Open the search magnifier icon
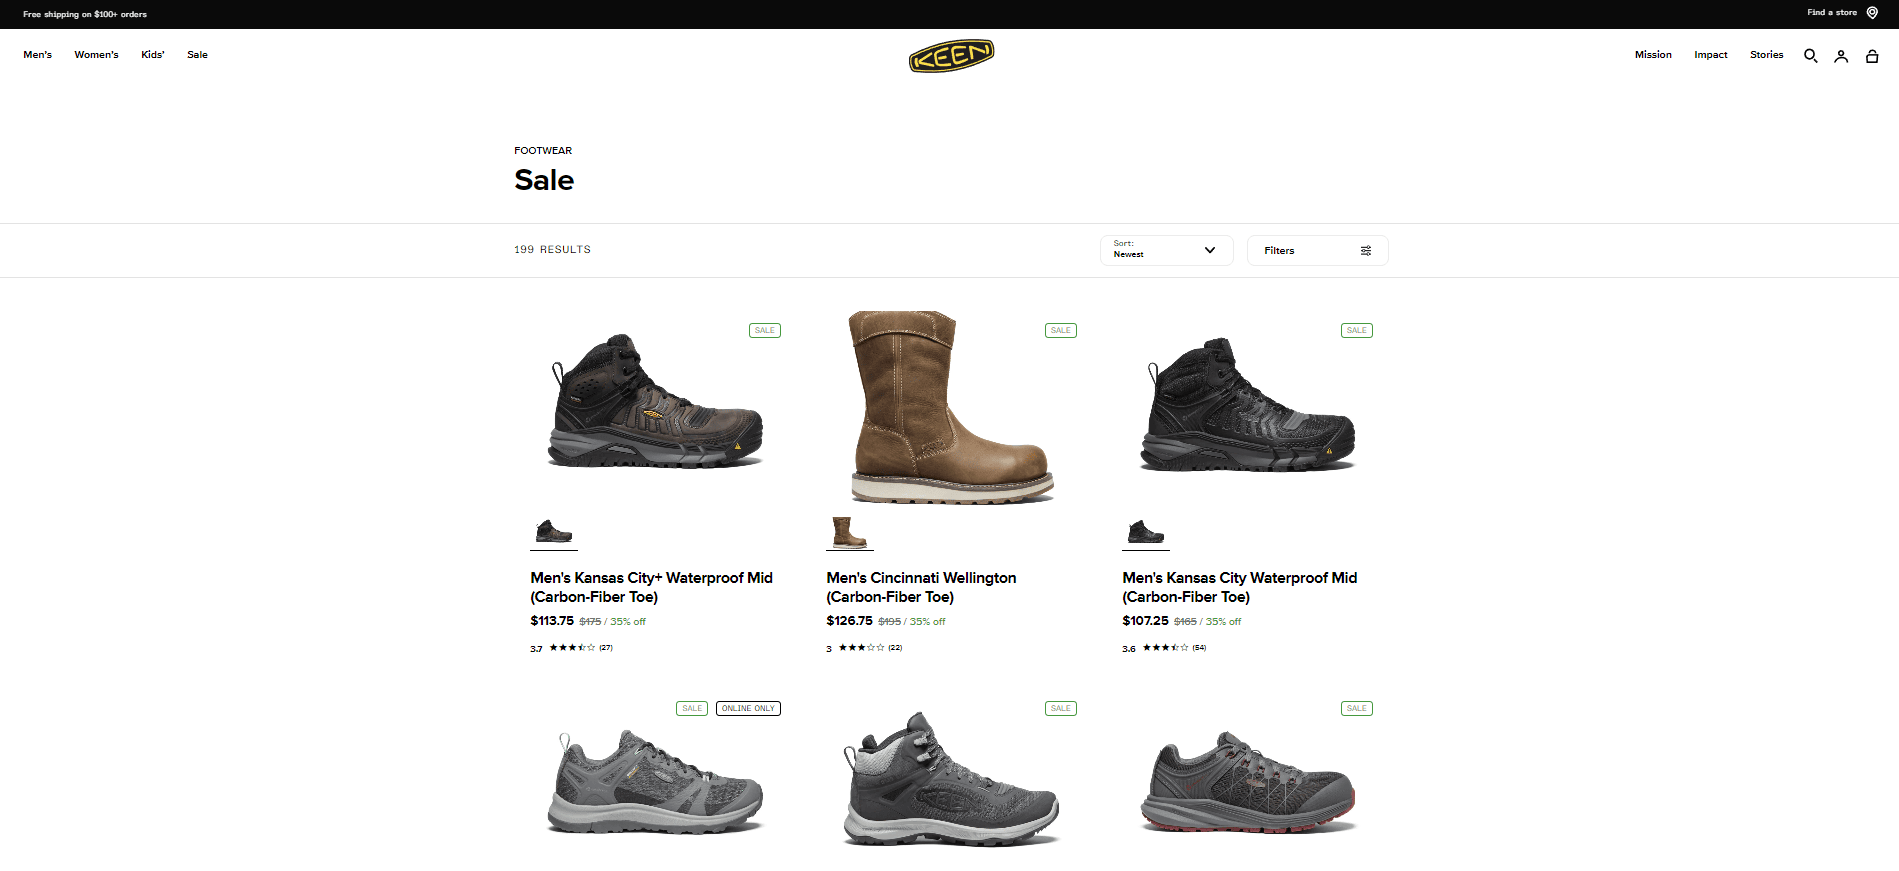 pos(1810,56)
